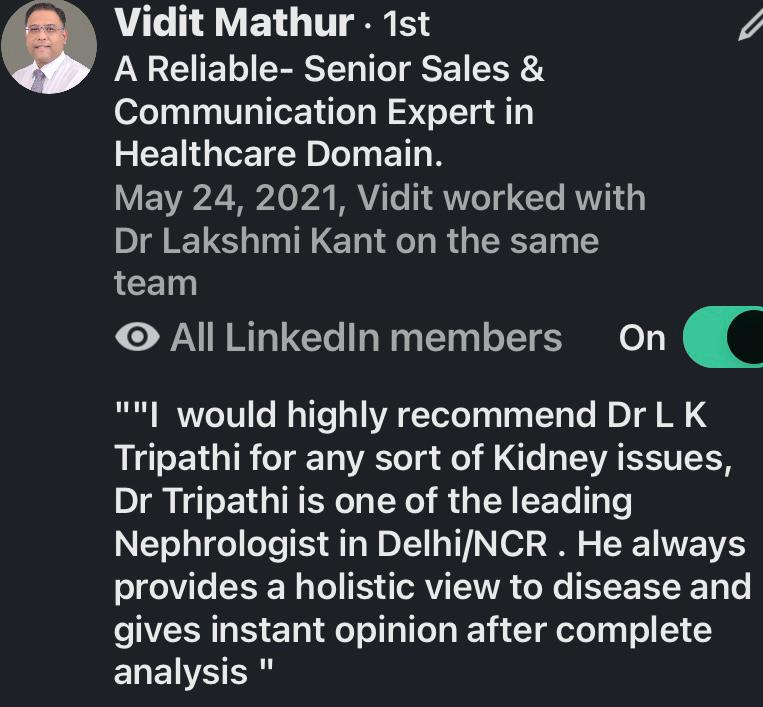The width and height of the screenshot is (763, 707).
Task: Select the "All LinkedIn members" visibility label
Action: tap(366, 338)
